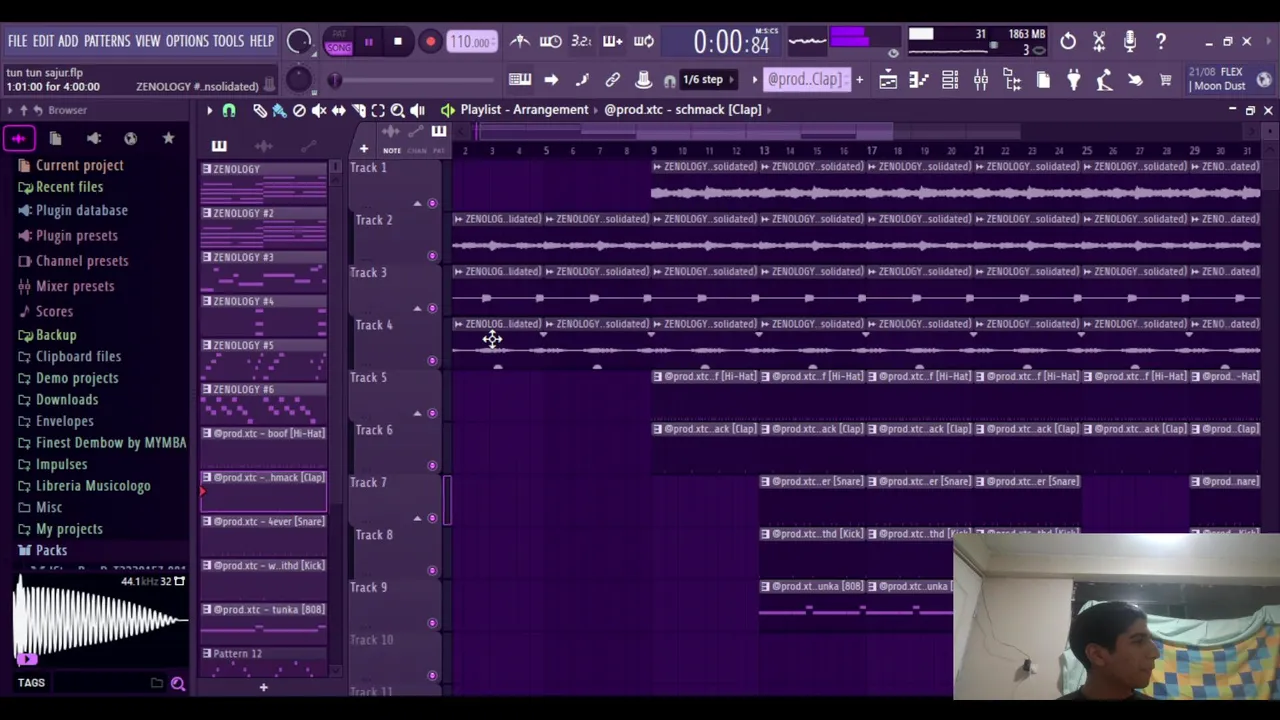
Task: Add new pattern in picker panel bottom plus
Action: 263,687
